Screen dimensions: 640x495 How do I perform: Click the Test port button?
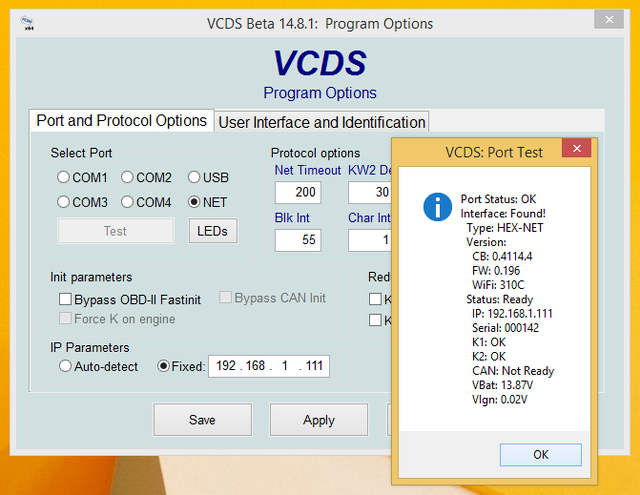(116, 231)
